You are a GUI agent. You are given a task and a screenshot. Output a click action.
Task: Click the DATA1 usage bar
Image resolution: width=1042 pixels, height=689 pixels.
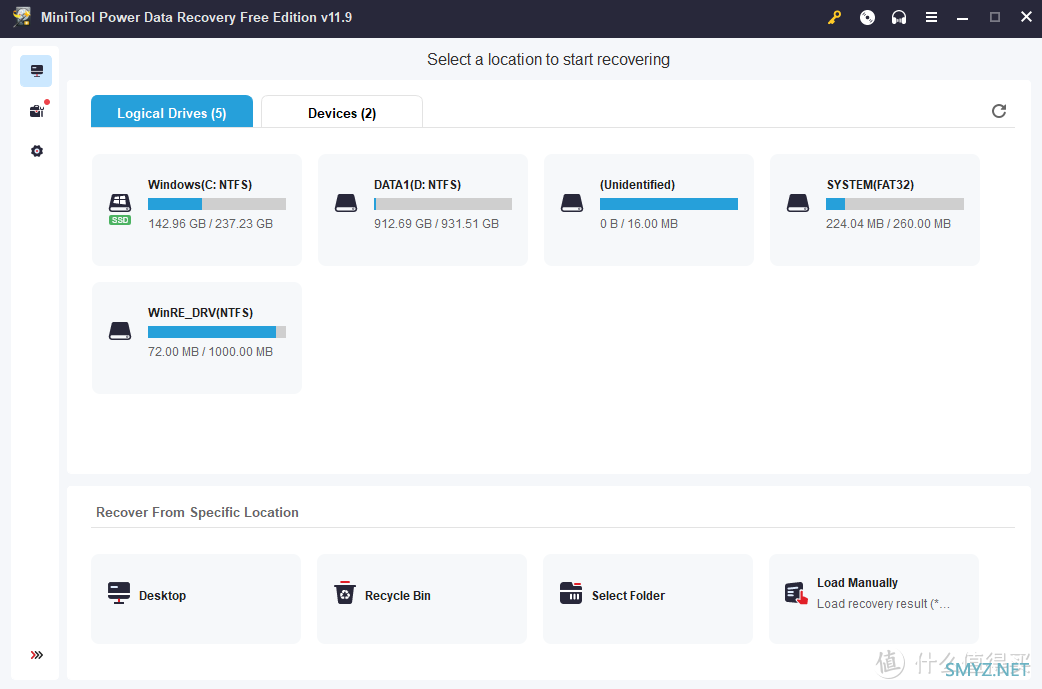click(443, 204)
